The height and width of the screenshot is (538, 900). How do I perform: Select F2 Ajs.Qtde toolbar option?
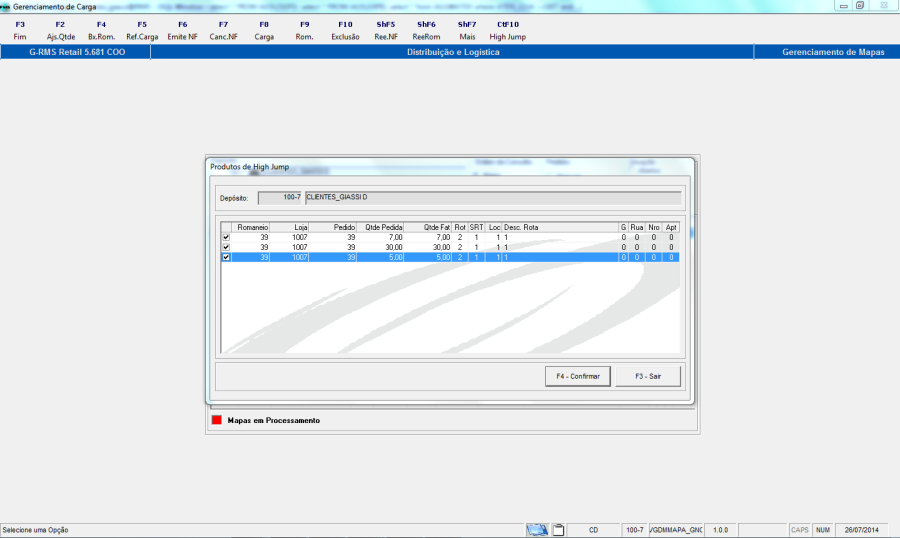tap(60, 30)
